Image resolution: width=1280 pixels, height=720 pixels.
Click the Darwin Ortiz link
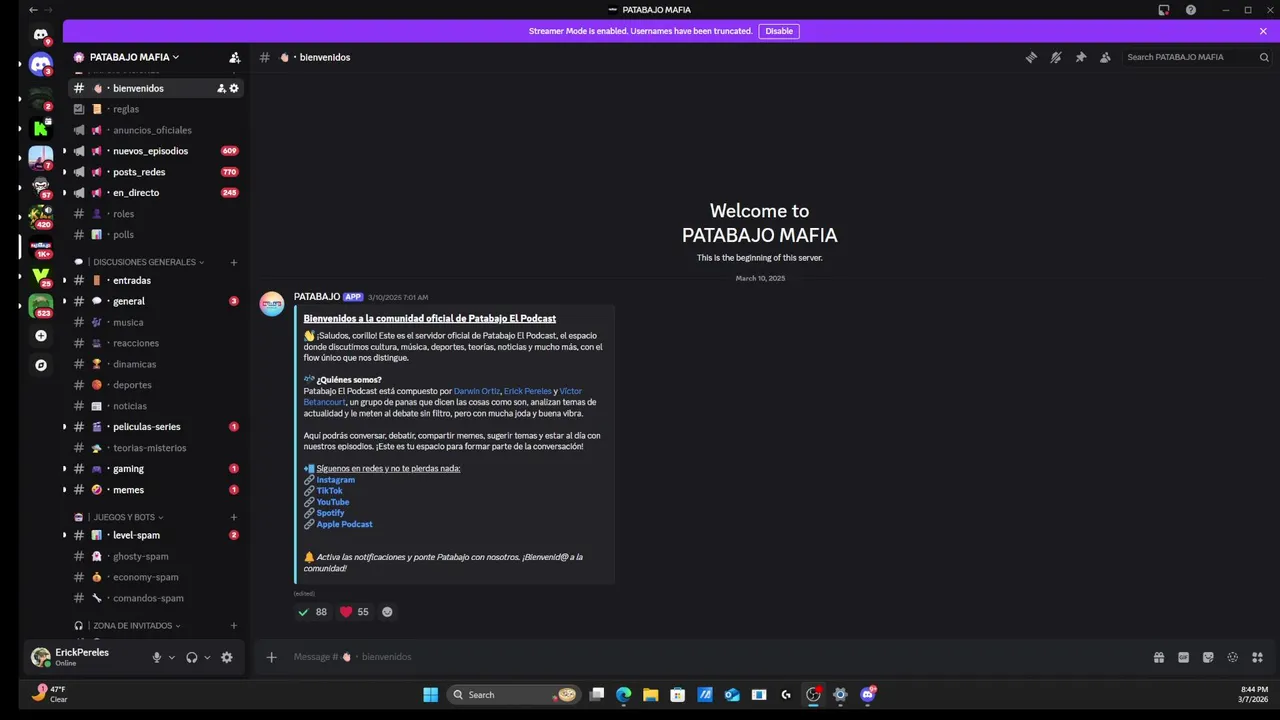tap(477, 391)
